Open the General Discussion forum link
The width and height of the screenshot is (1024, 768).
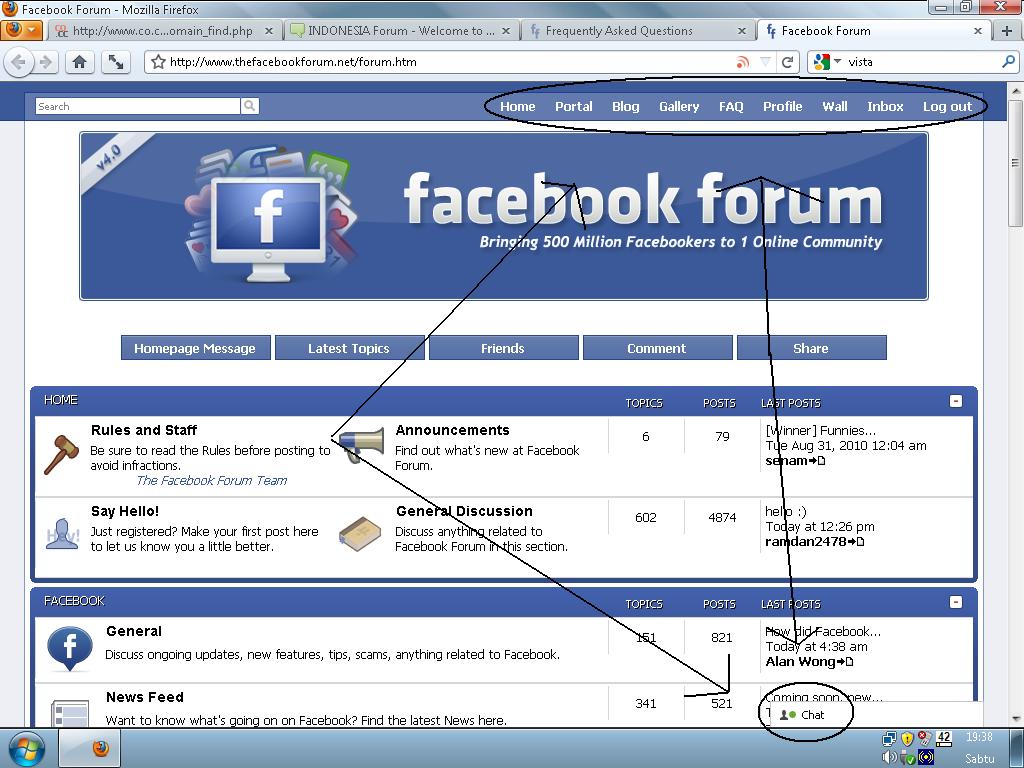click(x=464, y=511)
